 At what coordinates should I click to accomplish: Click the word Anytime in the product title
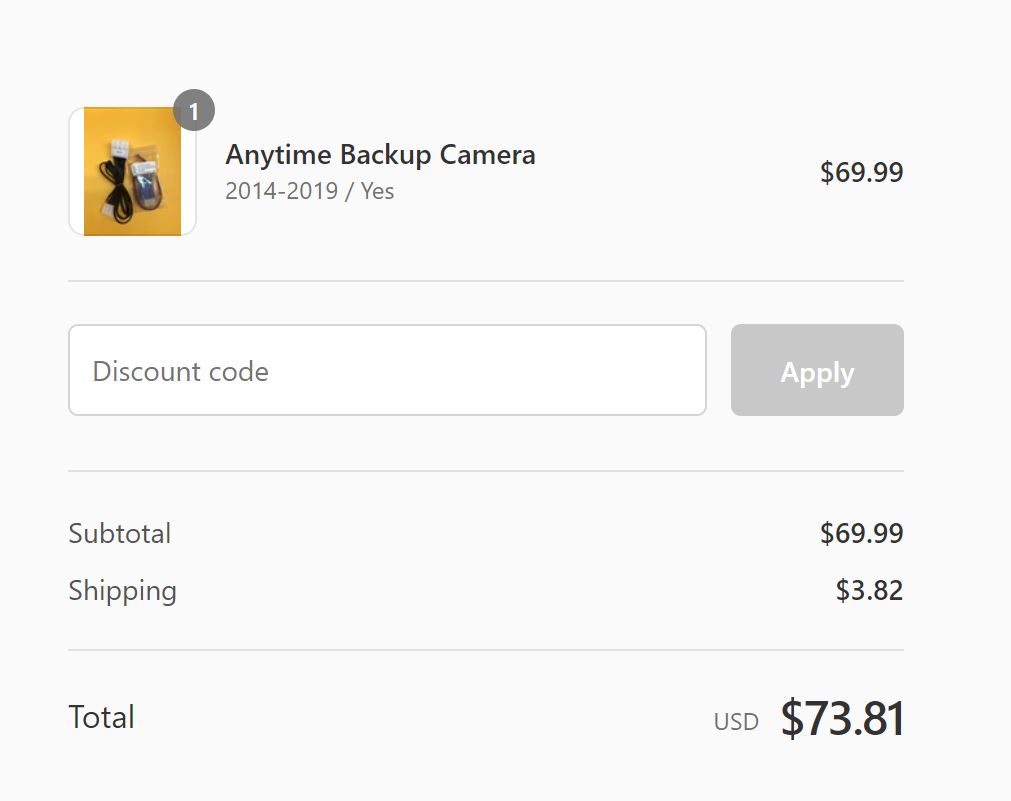279,156
